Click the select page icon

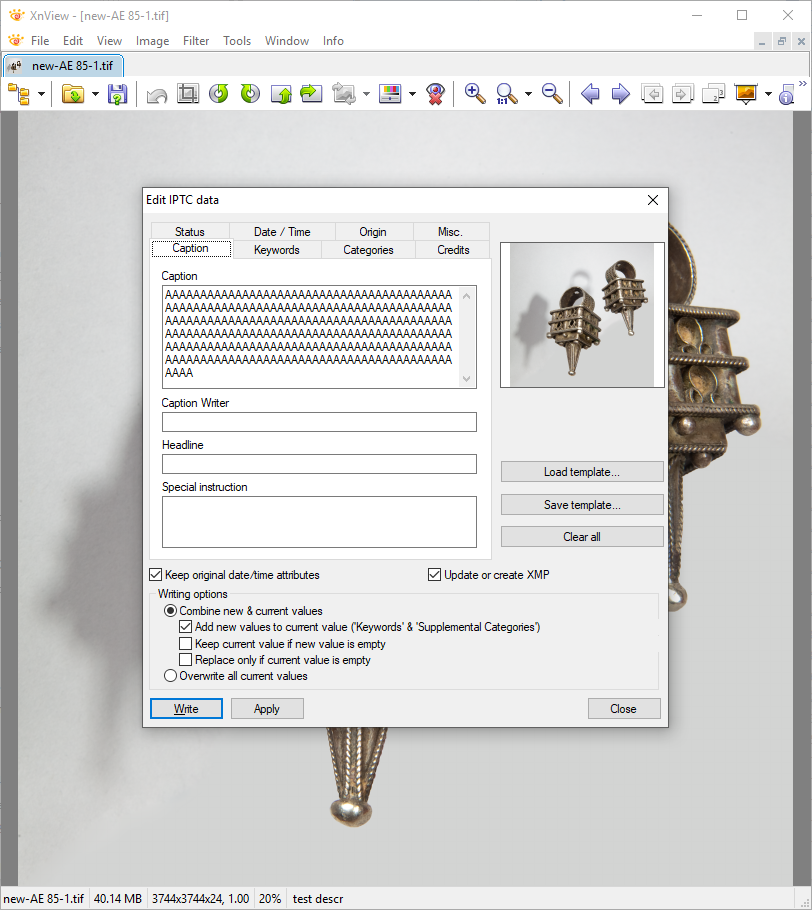713,93
